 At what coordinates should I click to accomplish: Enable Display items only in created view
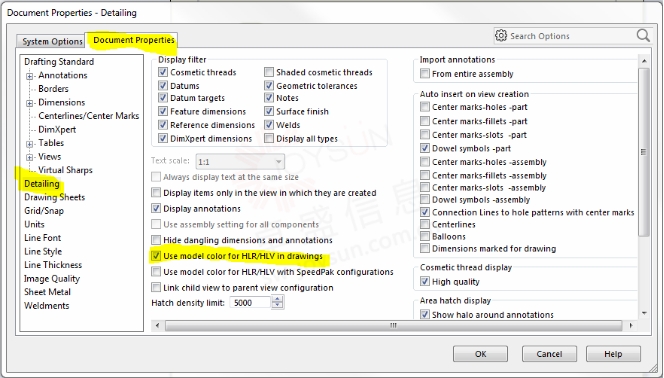pyautogui.click(x=156, y=193)
